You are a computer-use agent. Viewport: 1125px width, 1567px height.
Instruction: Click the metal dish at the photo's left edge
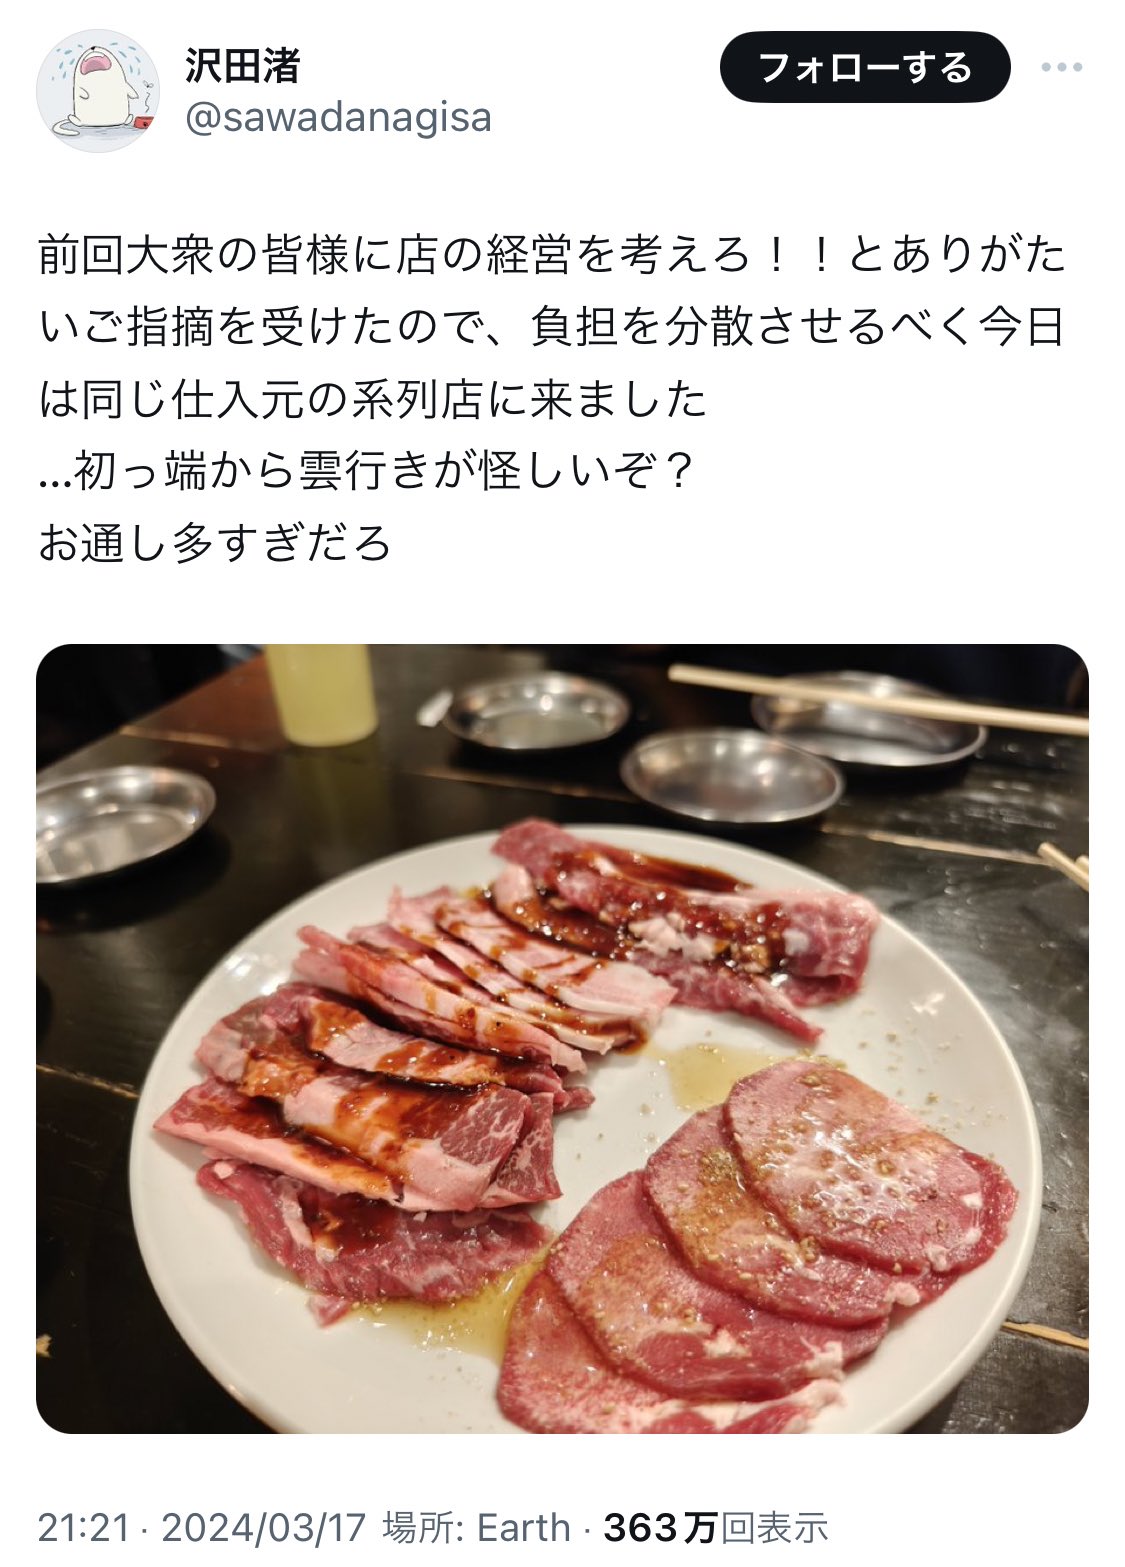tap(122, 822)
